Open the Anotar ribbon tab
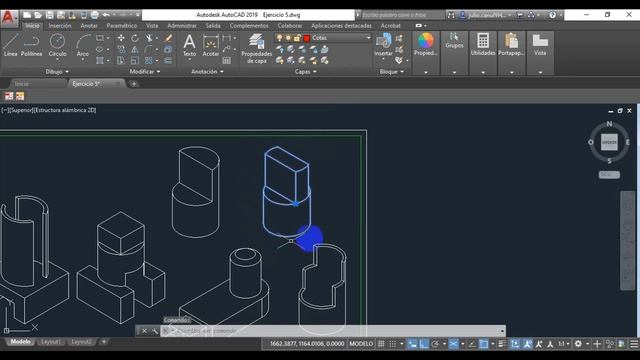The image size is (640, 360). [89, 26]
